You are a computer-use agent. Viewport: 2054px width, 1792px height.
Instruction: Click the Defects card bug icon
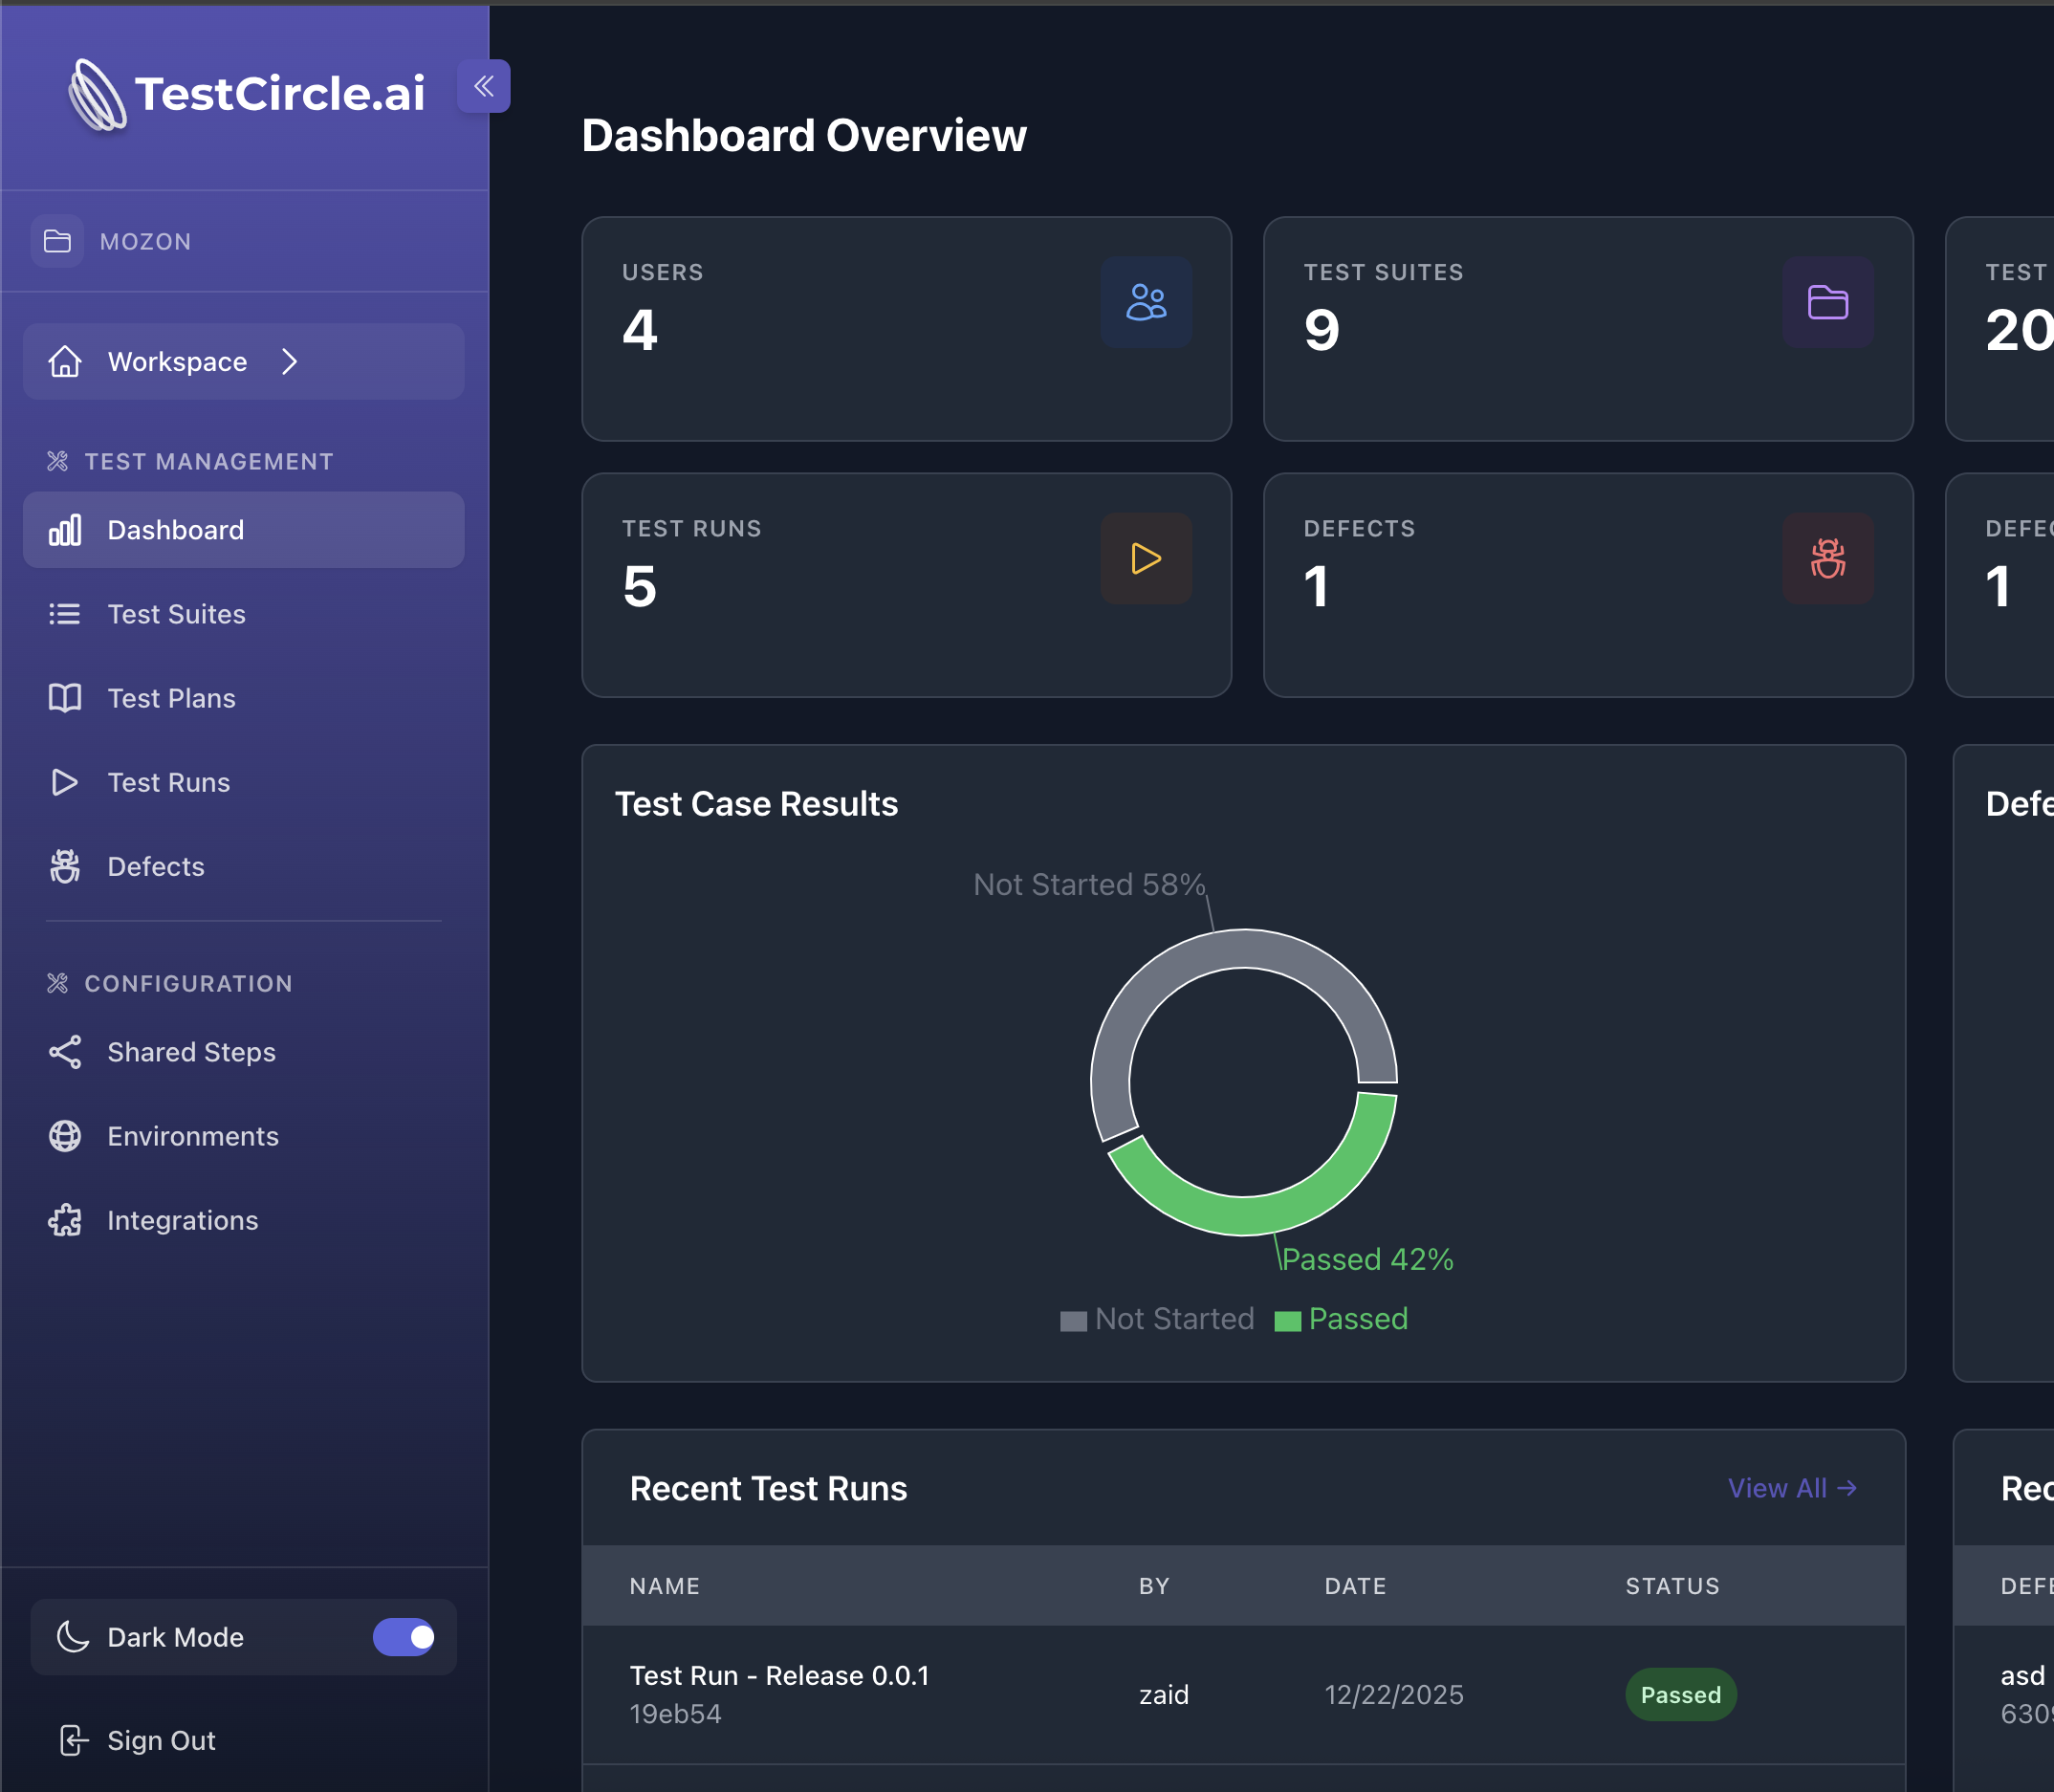pos(1828,558)
